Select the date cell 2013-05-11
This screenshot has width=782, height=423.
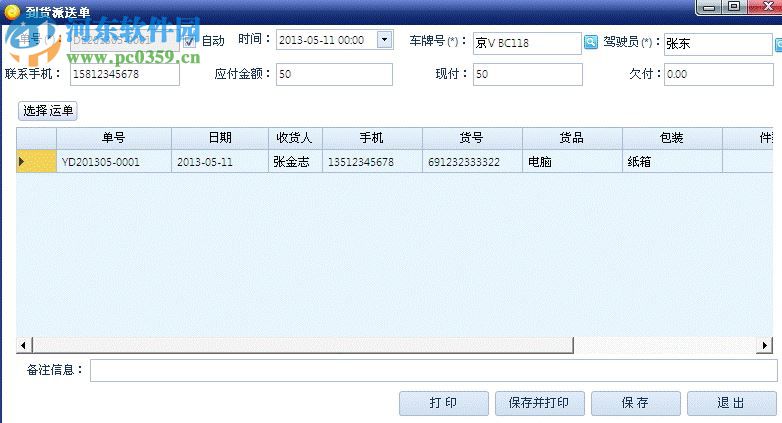click(x=220, y=161)
